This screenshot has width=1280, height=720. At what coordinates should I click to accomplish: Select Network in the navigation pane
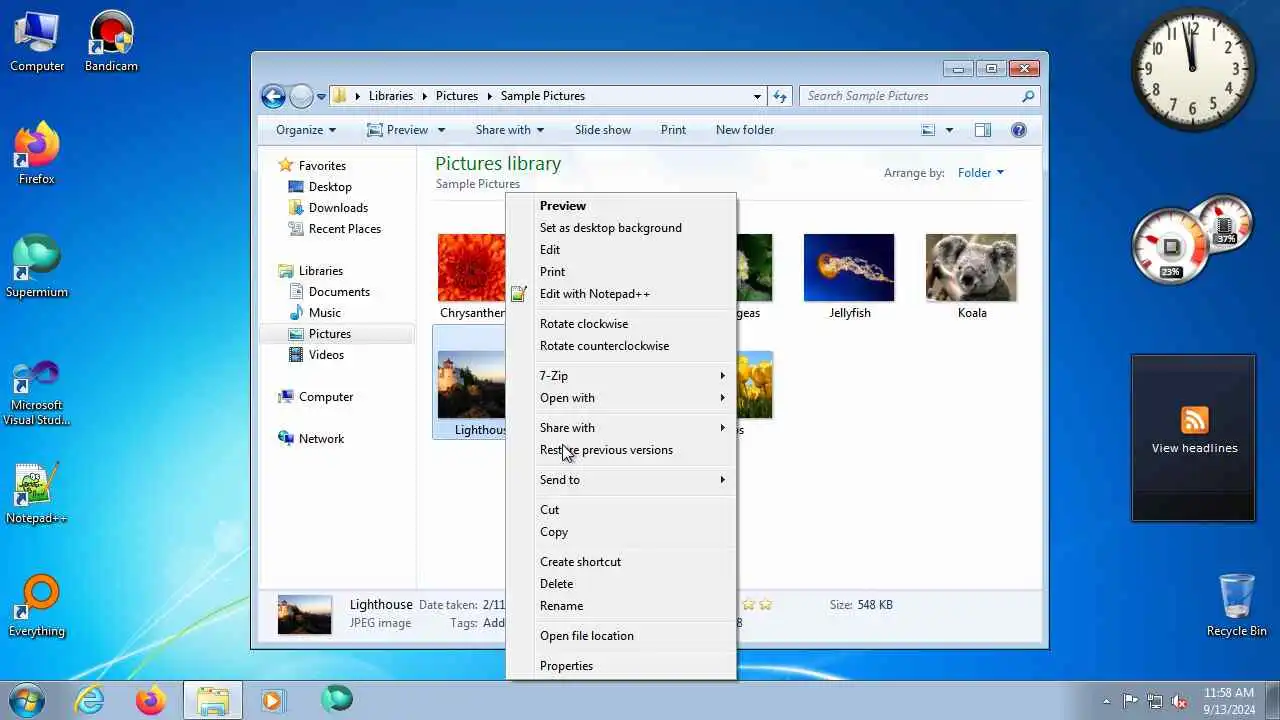click(321, 439)
